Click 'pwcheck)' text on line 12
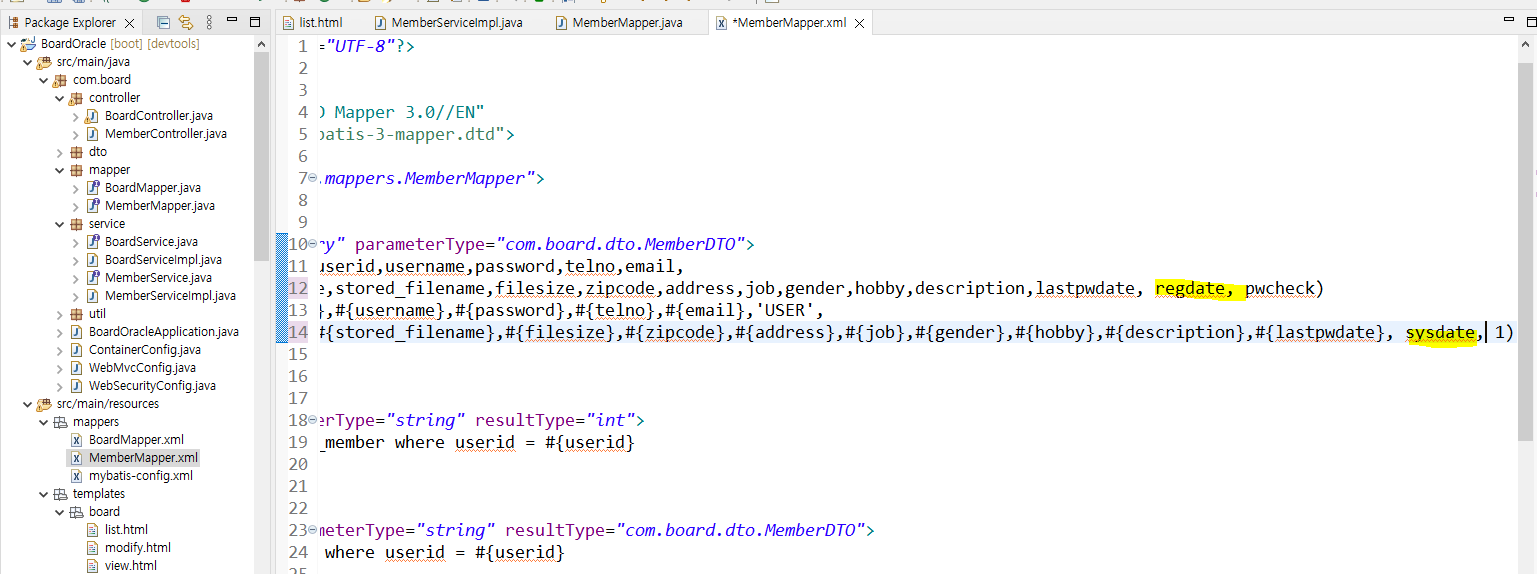 [1284, 288]
